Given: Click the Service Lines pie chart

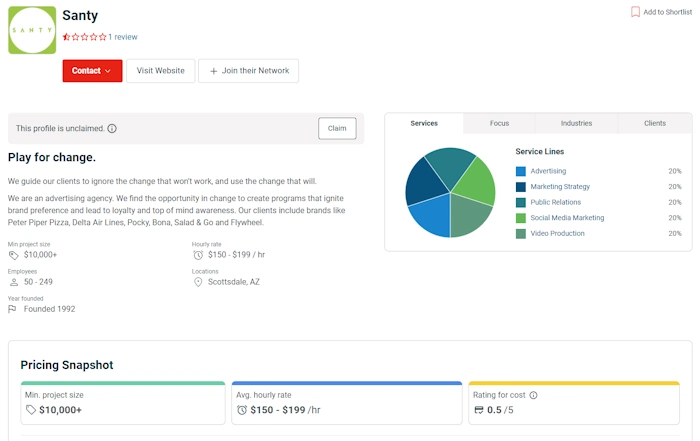Looking at the screenshot, I should coord(450,192).
